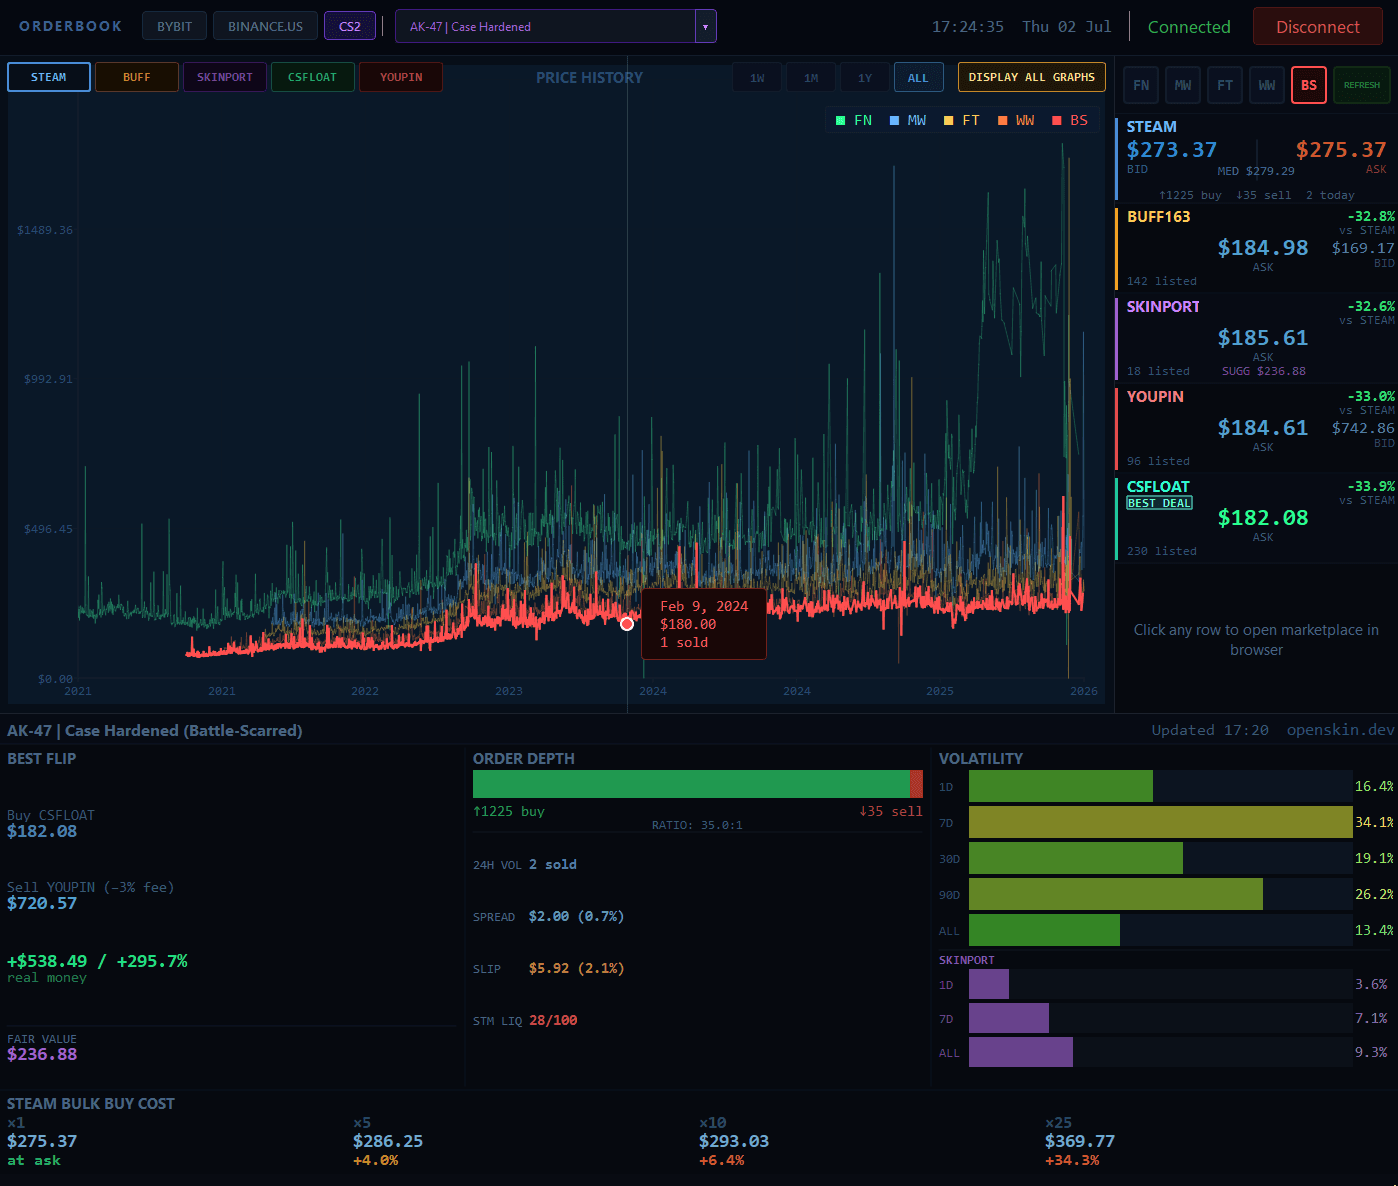Click the REFRESH button
The width and height of the screenshot is (1398, 1186).
1362,85
